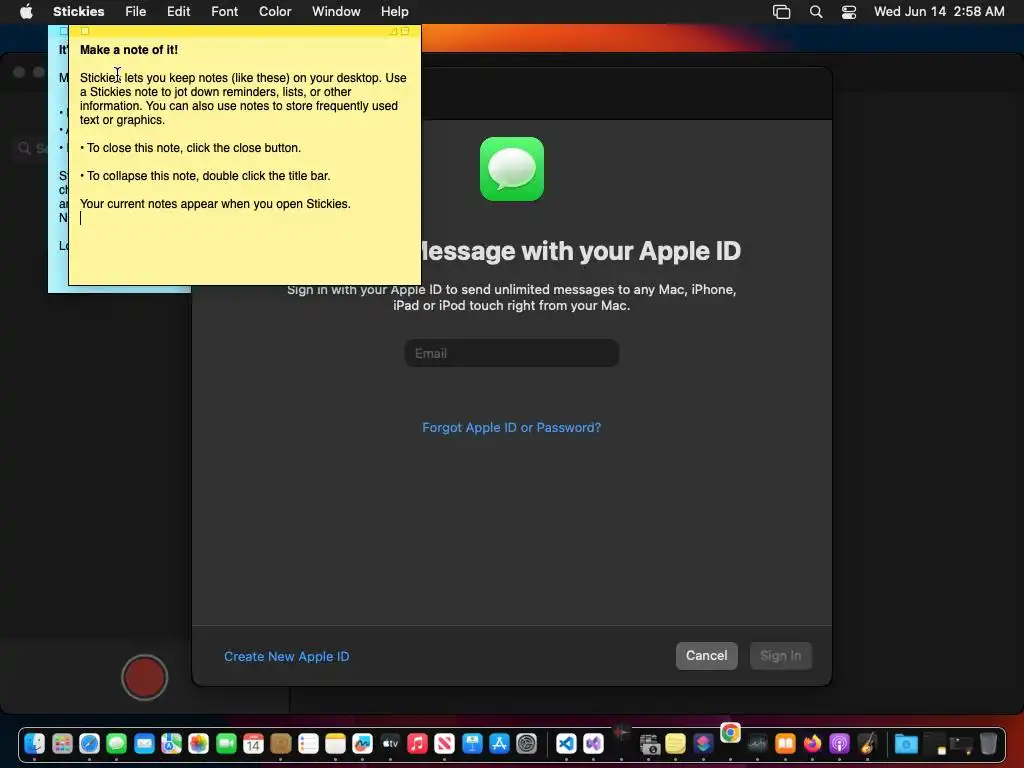Launch Firefox from the dock

(812, 743)
